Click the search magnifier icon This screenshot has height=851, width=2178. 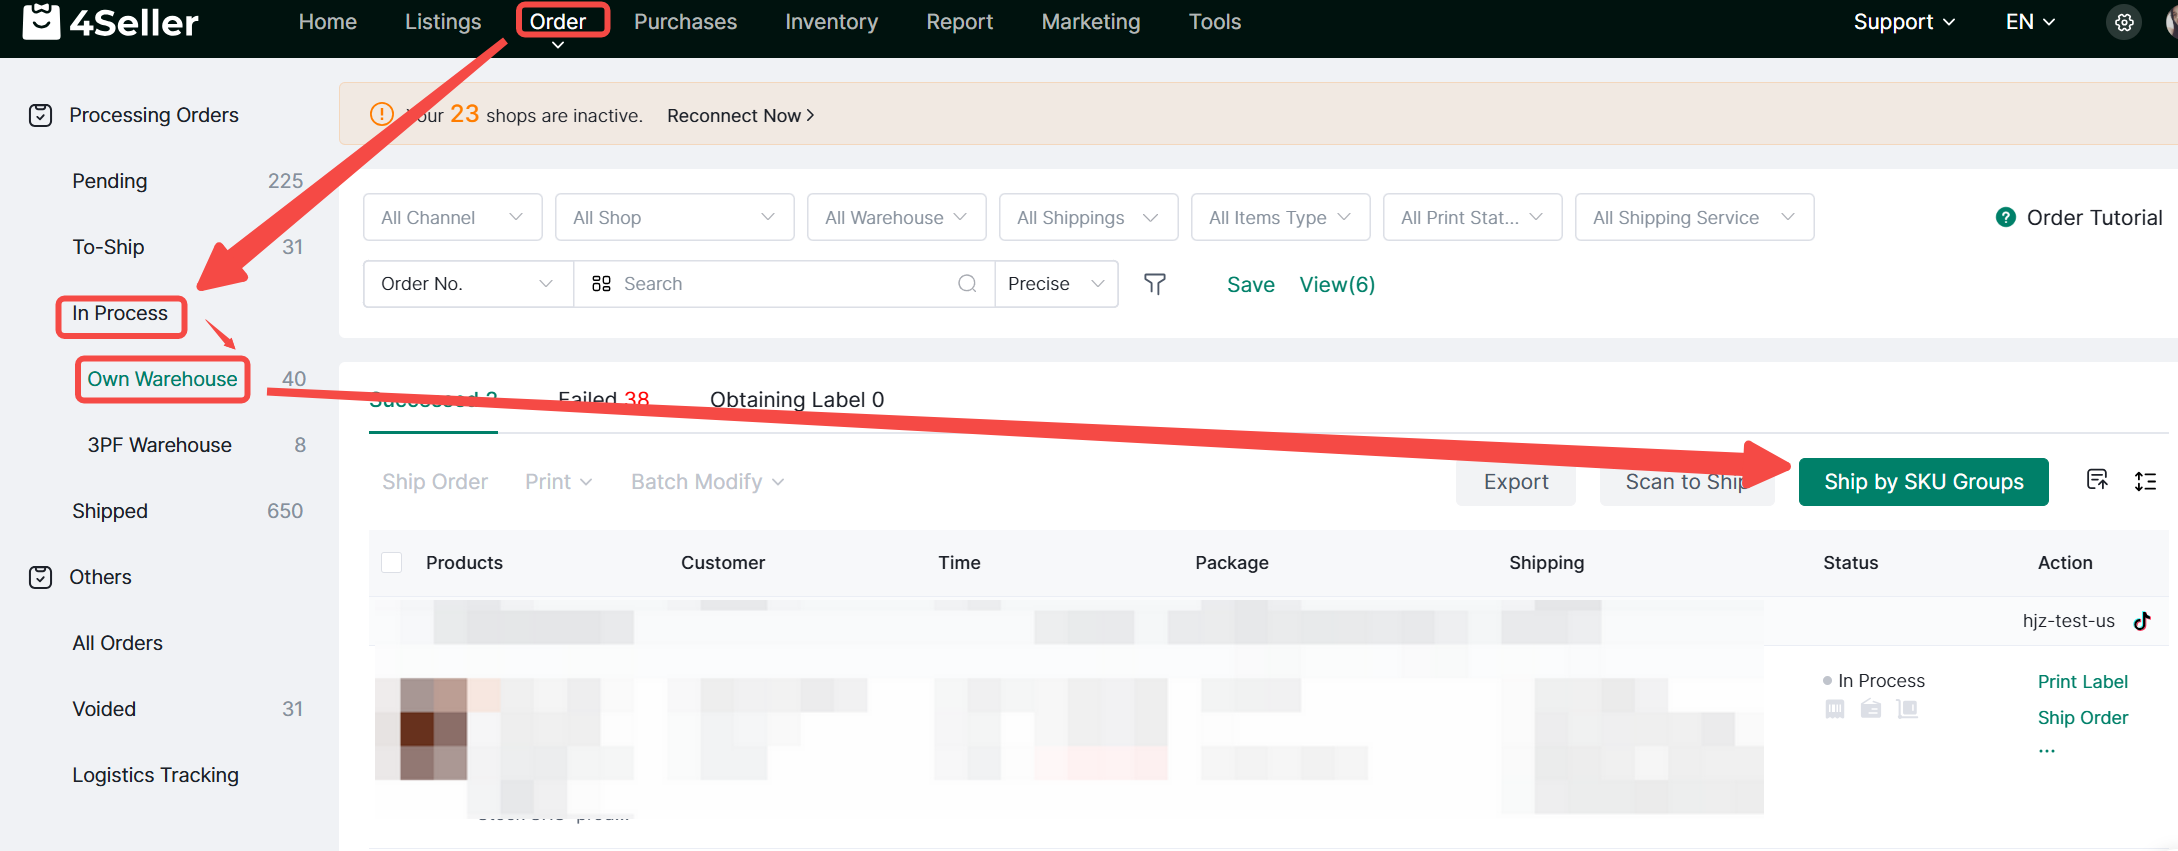point(967,284)
